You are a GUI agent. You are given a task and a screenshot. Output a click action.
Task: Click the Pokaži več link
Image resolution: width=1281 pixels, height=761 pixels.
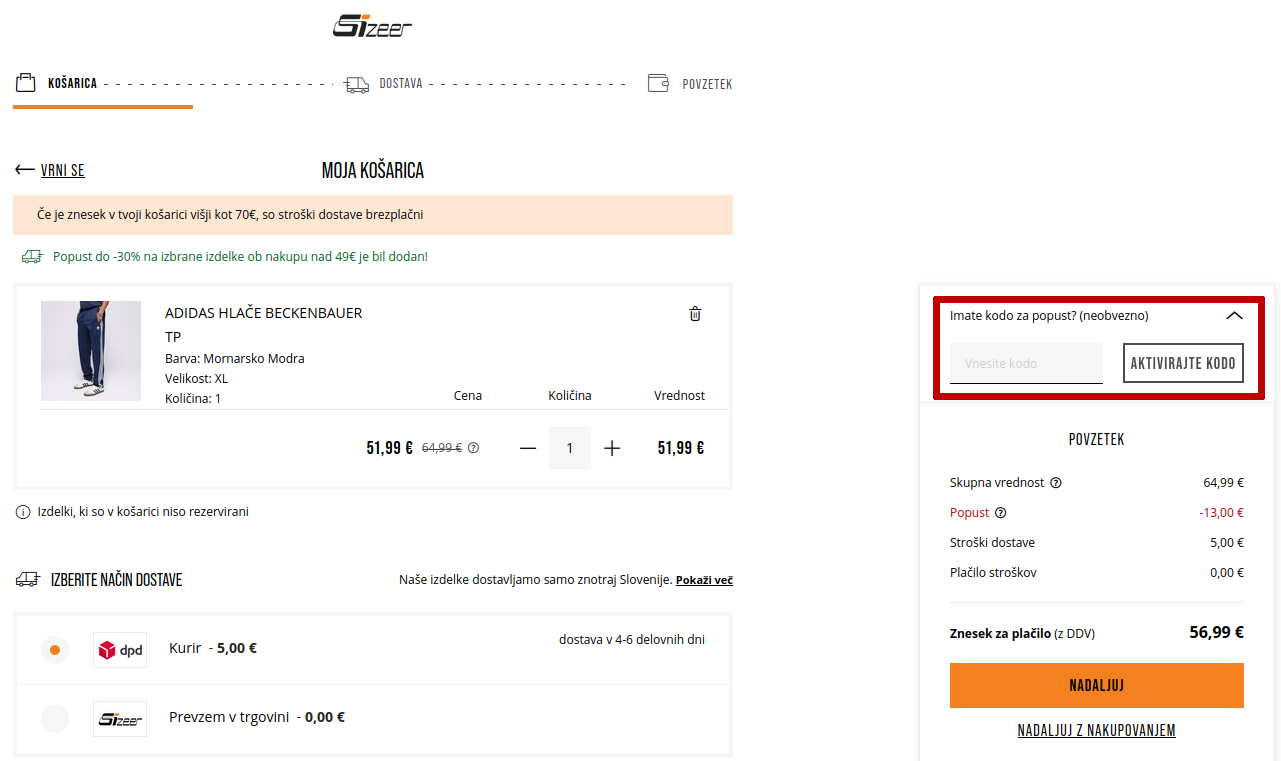(x=704, y=581)
